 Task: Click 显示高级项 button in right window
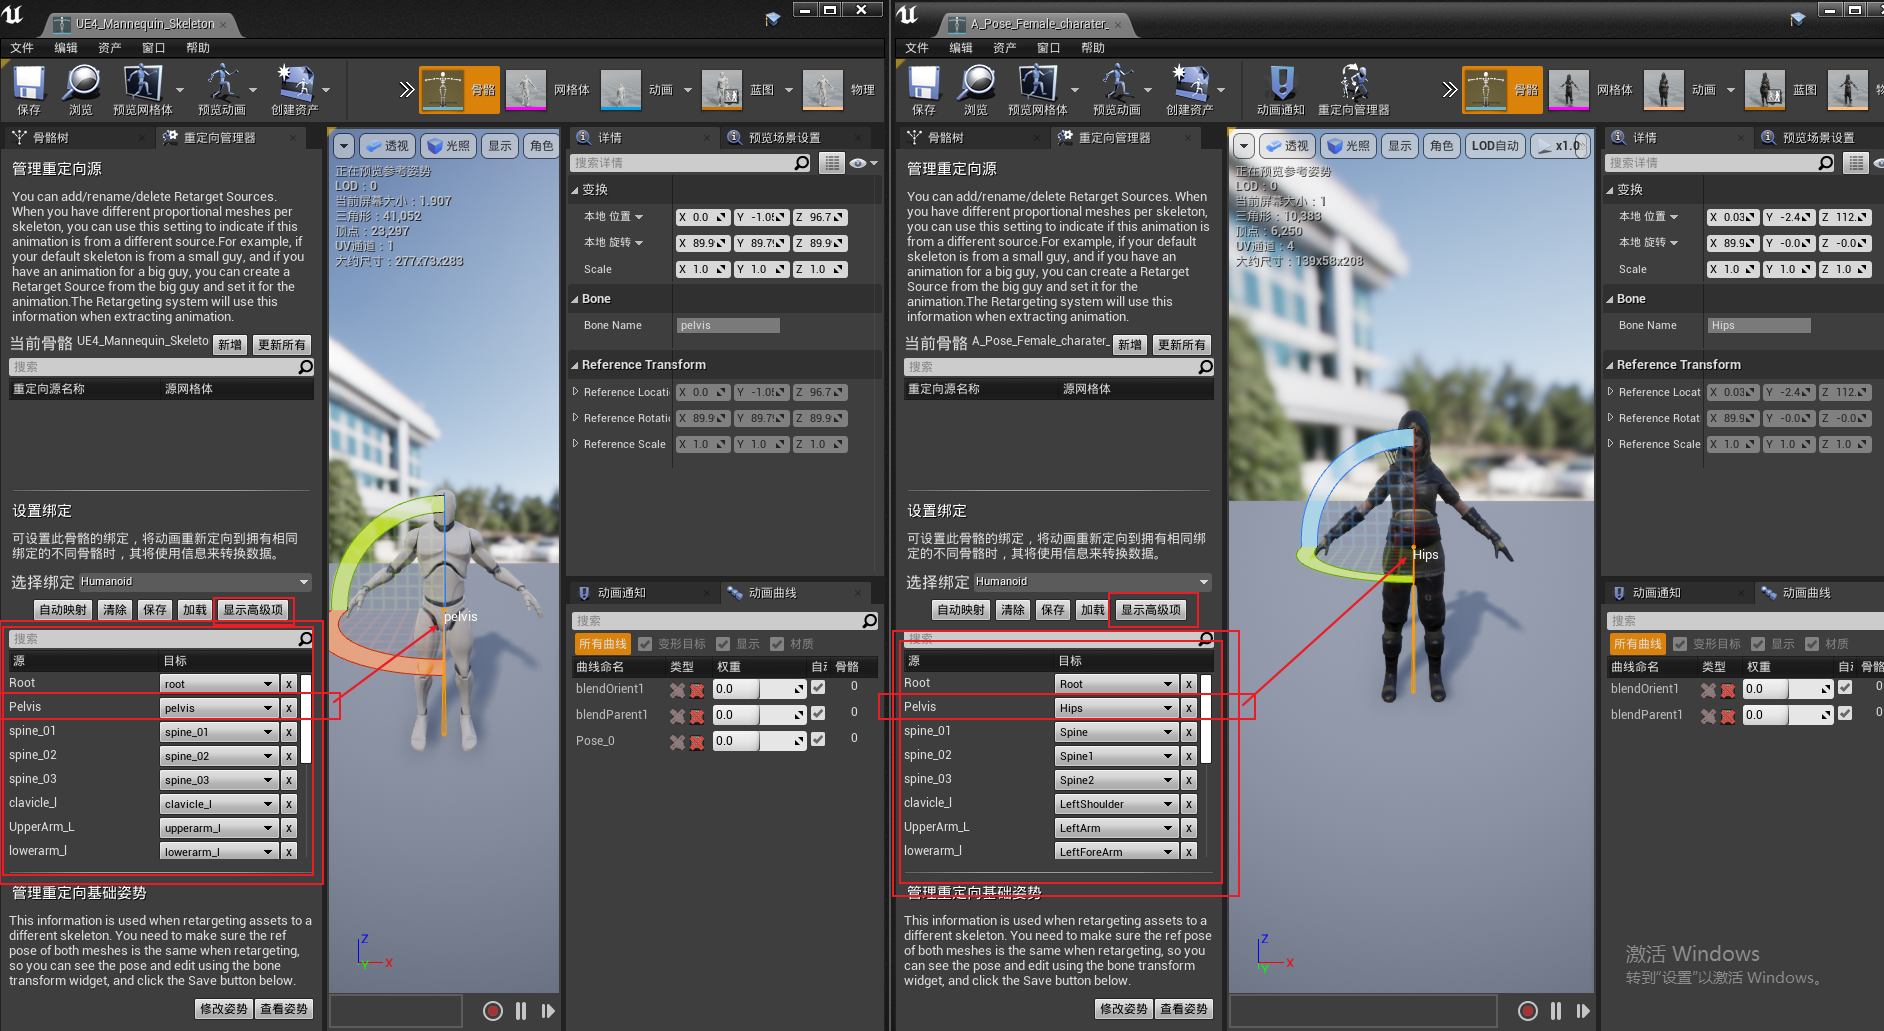pyautogui.click(x=1151, y=610)
